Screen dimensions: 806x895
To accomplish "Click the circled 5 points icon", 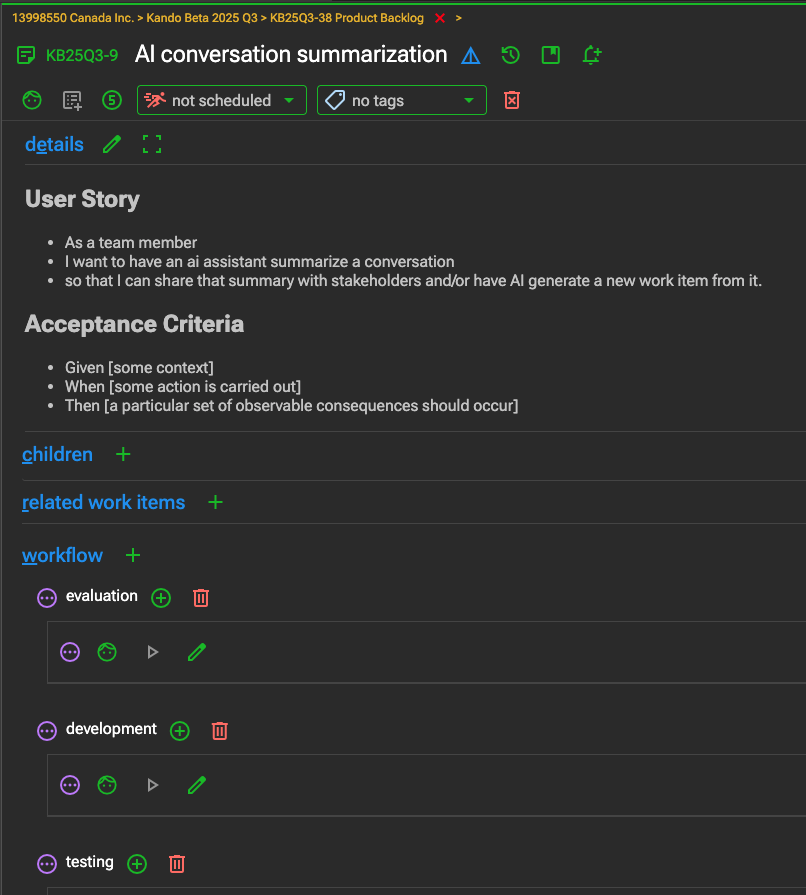I will point(112,100).
